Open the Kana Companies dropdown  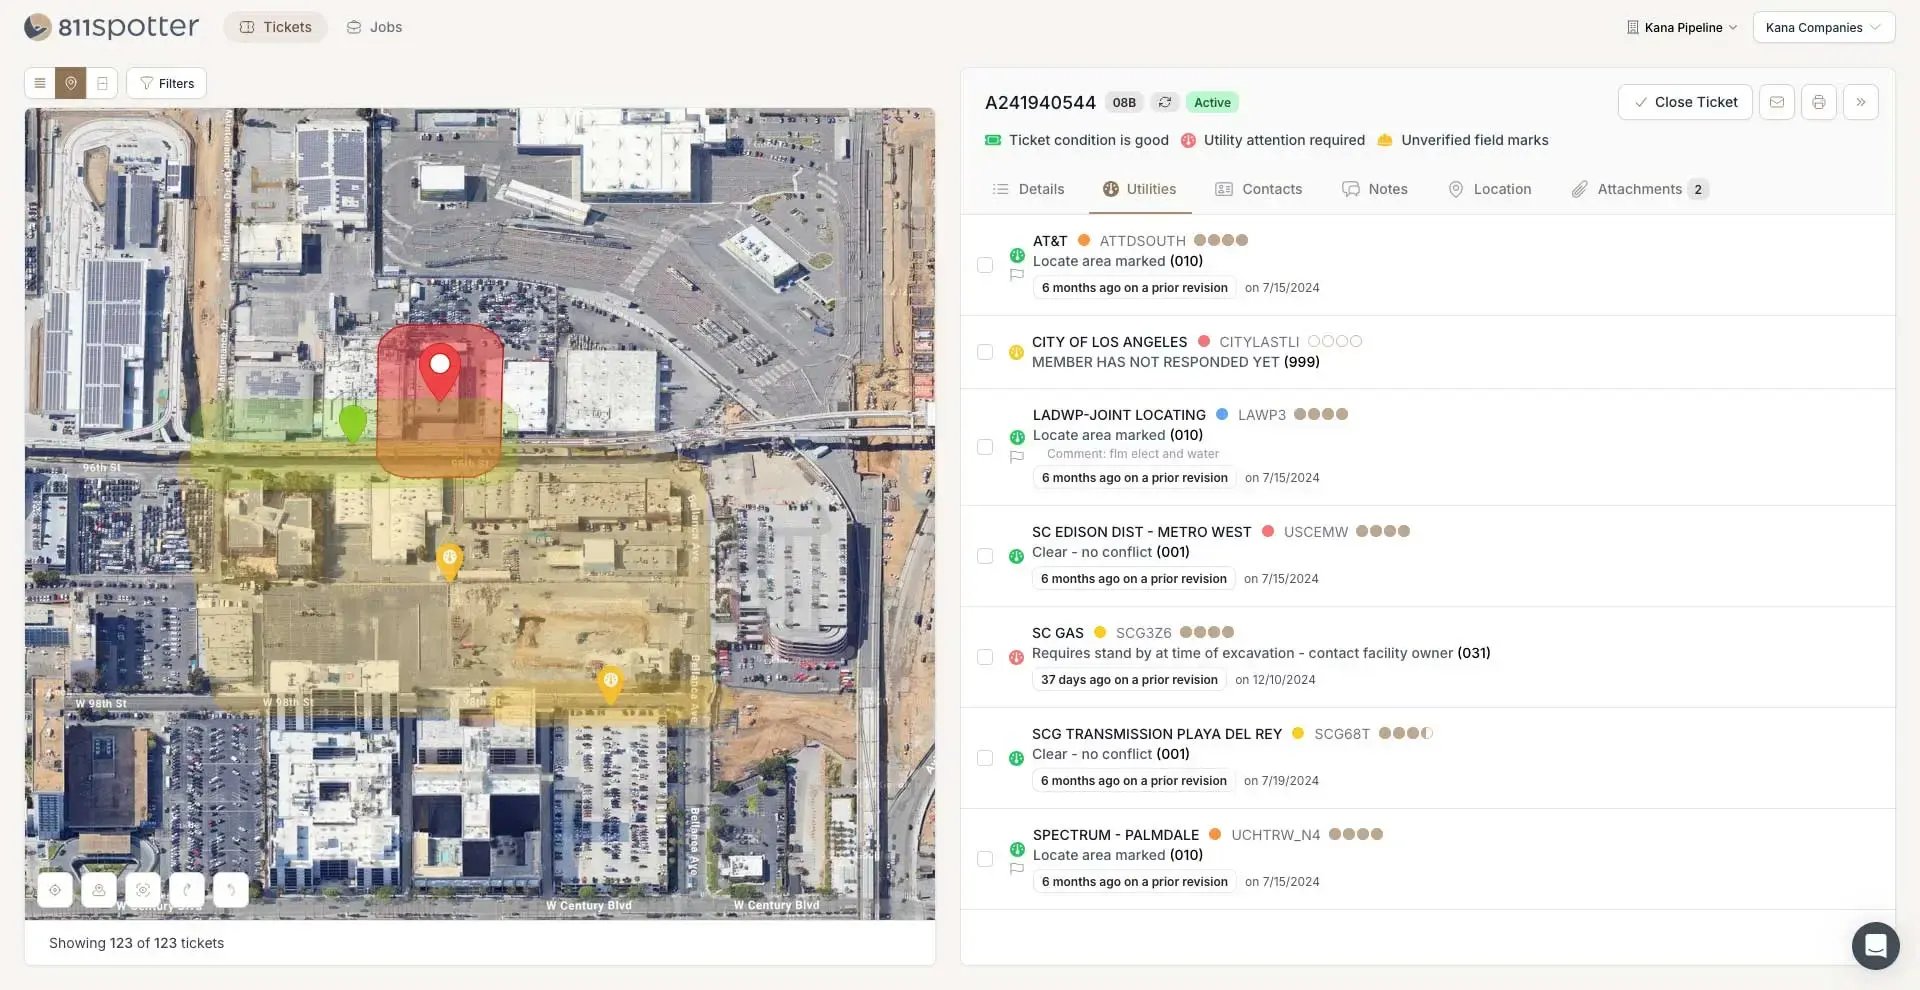coord(1824,27)
